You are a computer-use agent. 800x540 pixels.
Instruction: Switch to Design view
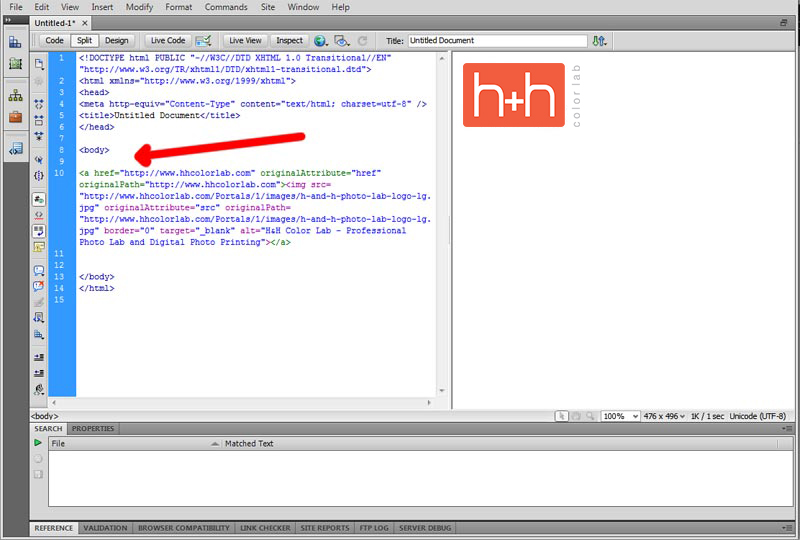[116, 40]
